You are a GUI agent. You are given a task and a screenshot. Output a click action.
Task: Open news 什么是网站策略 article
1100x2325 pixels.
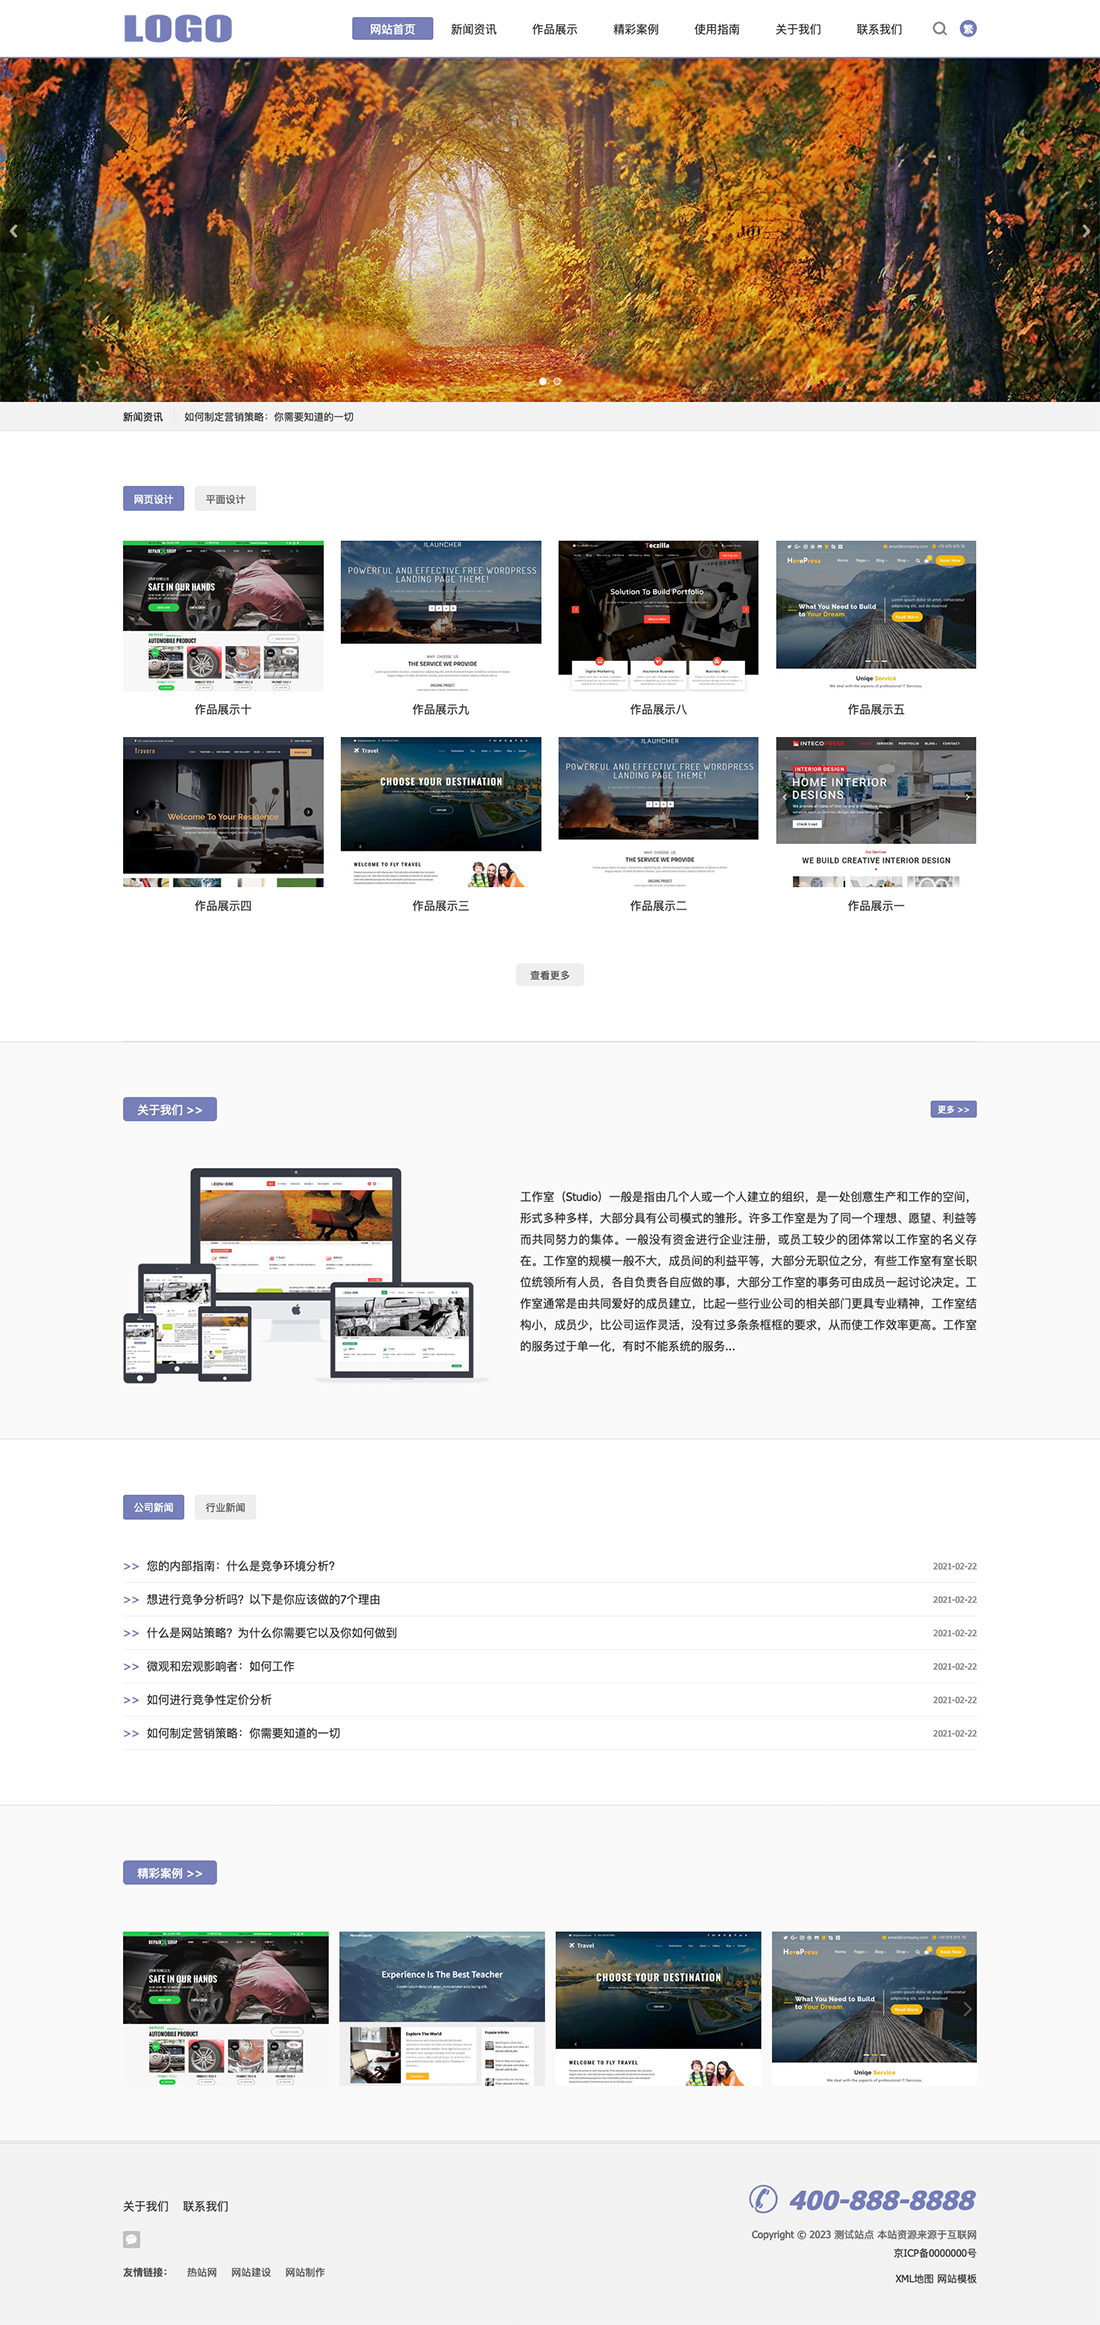click(x=272, y=1633)
